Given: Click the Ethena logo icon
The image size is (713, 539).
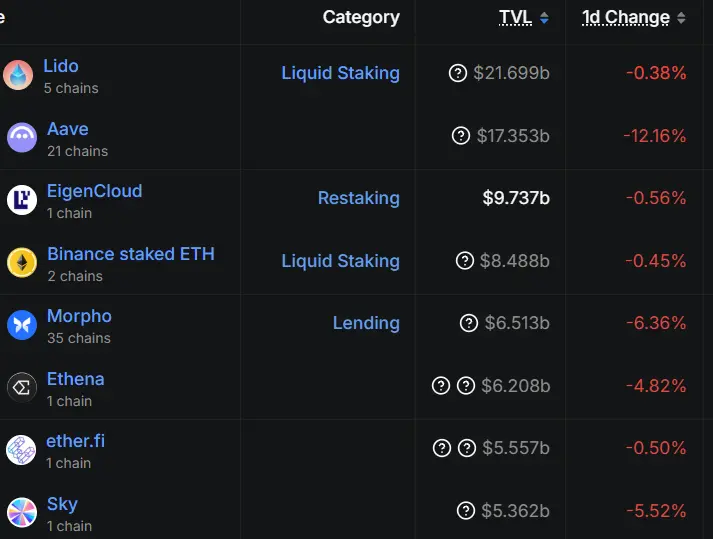Looking at the screenshot, I should coord(22,388).
